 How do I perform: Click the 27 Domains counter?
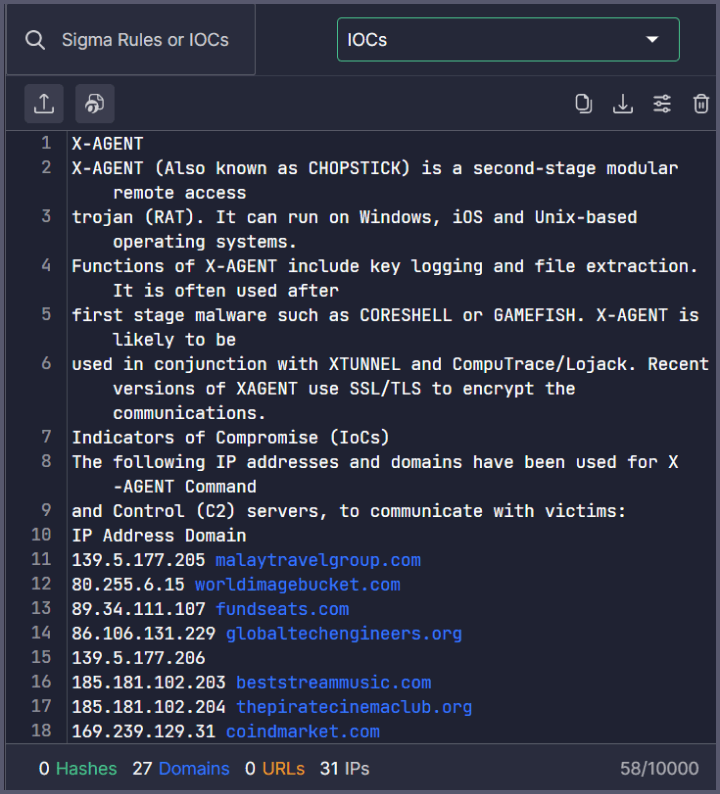click(x=181, y=769)
